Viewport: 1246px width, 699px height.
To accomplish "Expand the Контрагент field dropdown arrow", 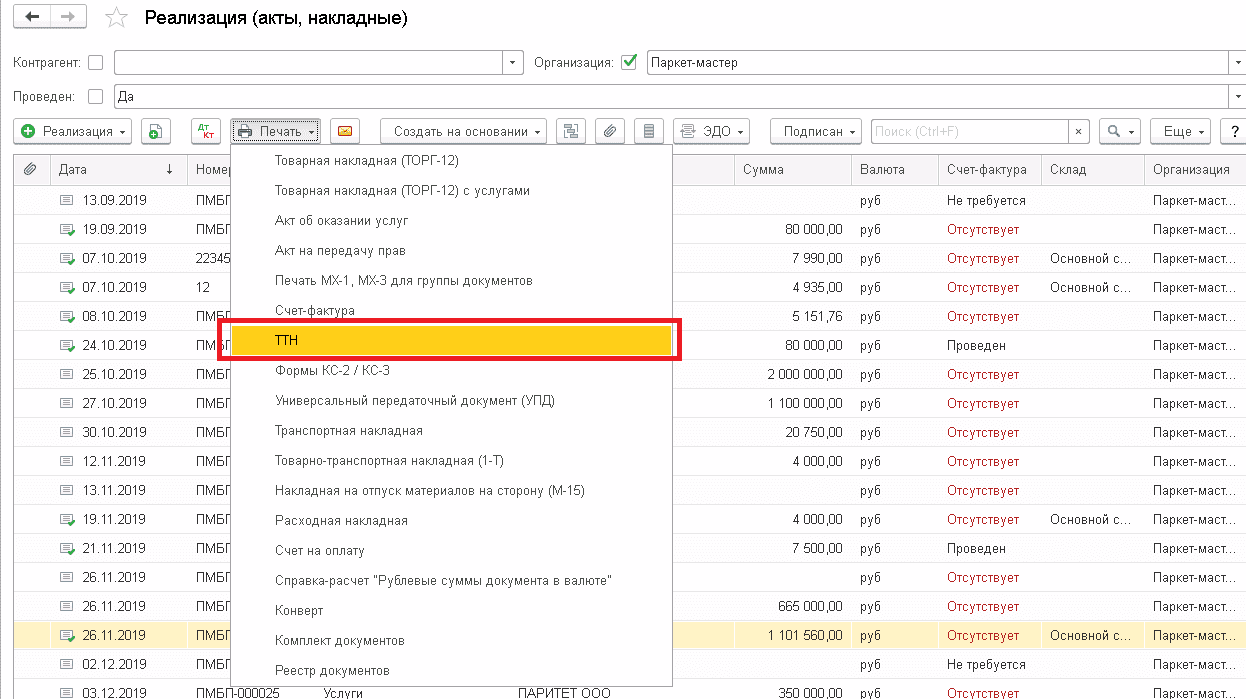I will coord(513,62).
